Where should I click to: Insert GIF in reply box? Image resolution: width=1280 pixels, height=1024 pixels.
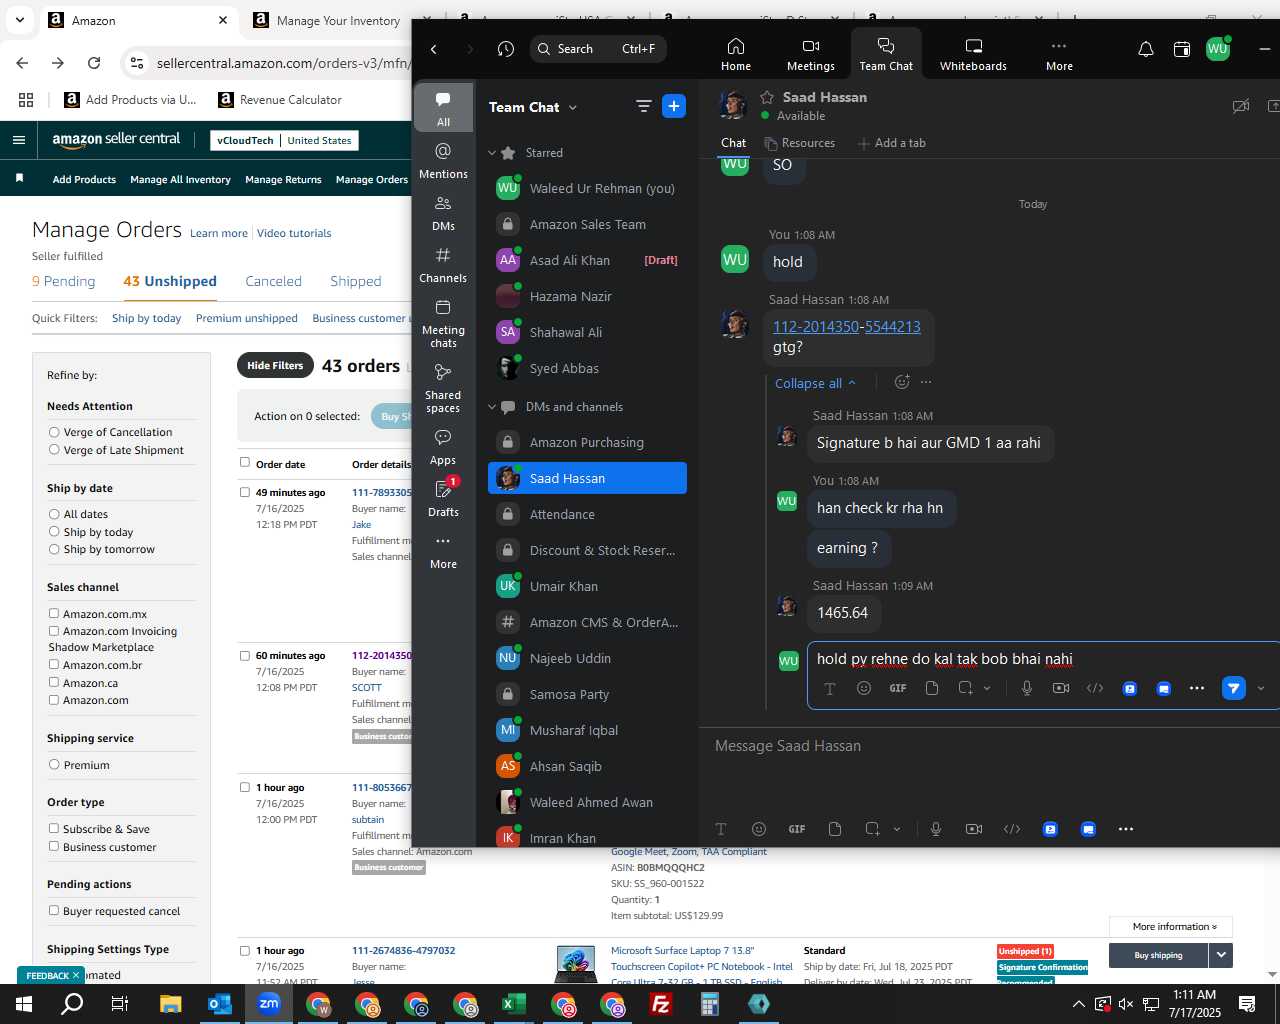pos(898,688)
